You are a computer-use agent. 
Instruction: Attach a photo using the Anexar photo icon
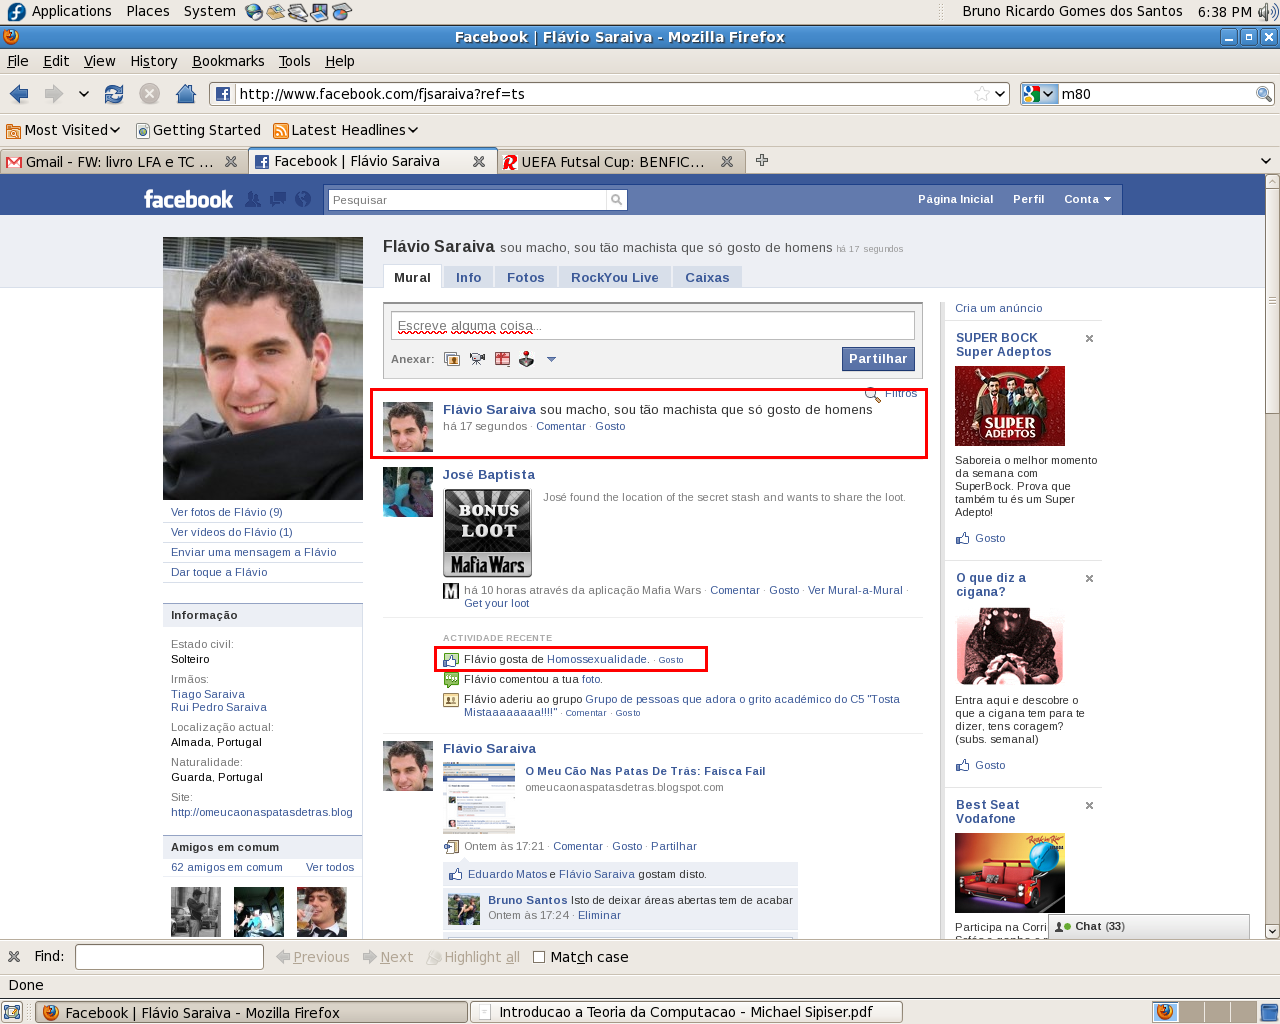452,359
